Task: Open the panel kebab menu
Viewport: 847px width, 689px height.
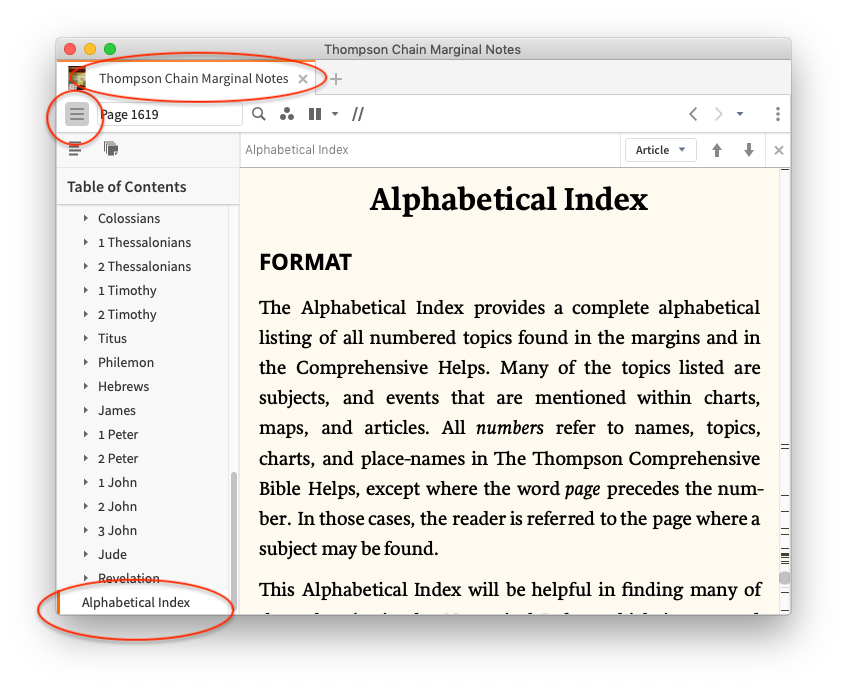Action: (x=778, y=114)
